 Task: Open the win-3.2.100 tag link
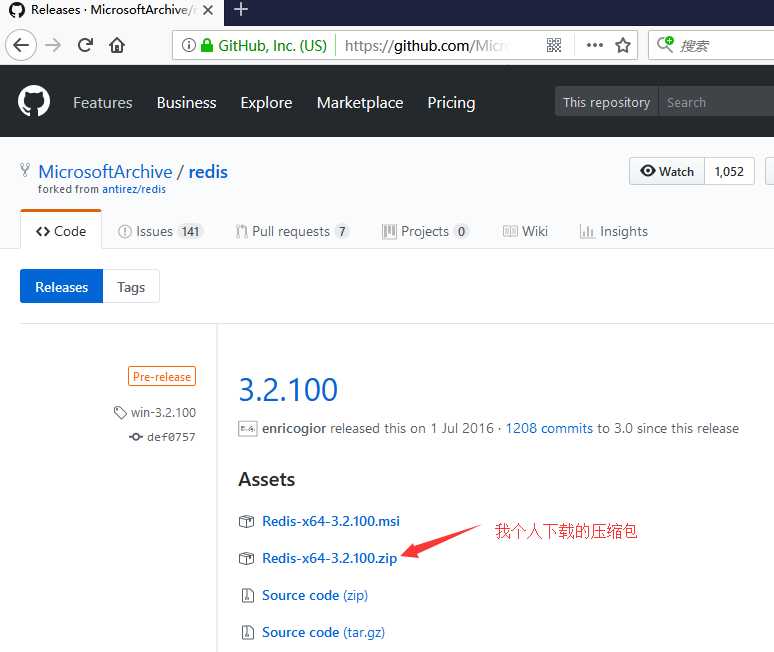point(163,413)
